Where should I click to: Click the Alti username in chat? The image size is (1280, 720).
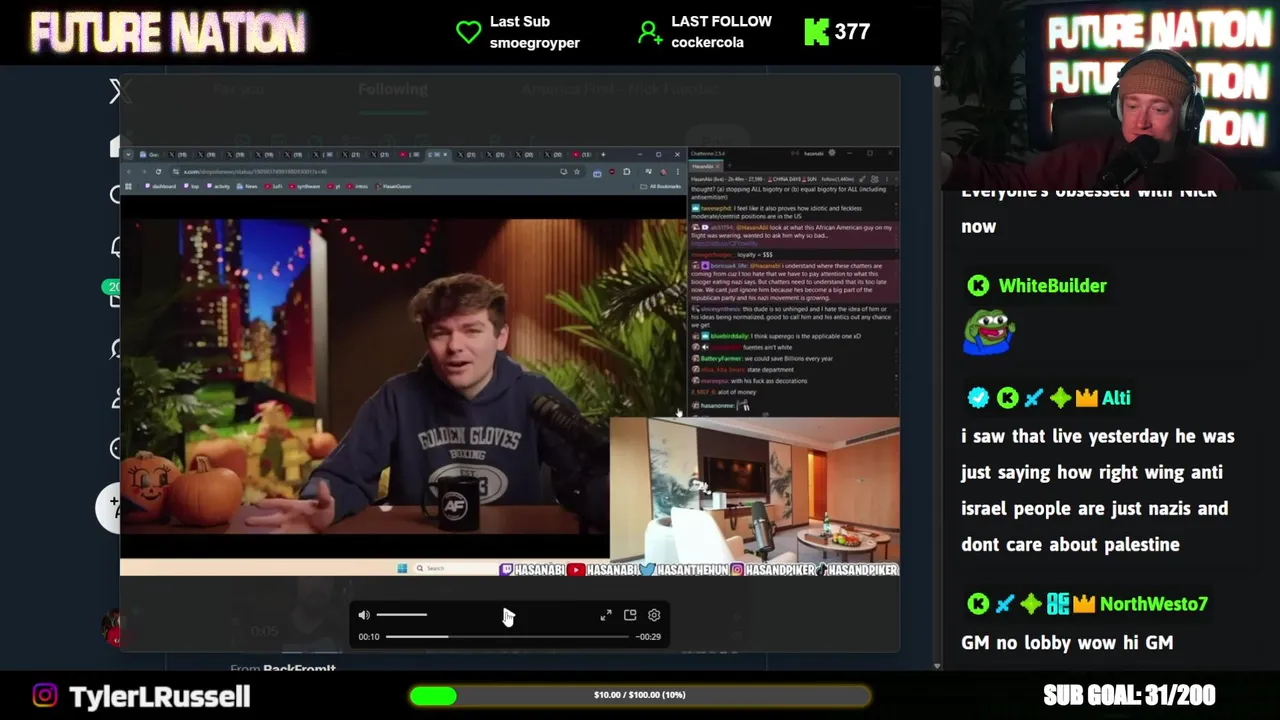[1116, 398]
